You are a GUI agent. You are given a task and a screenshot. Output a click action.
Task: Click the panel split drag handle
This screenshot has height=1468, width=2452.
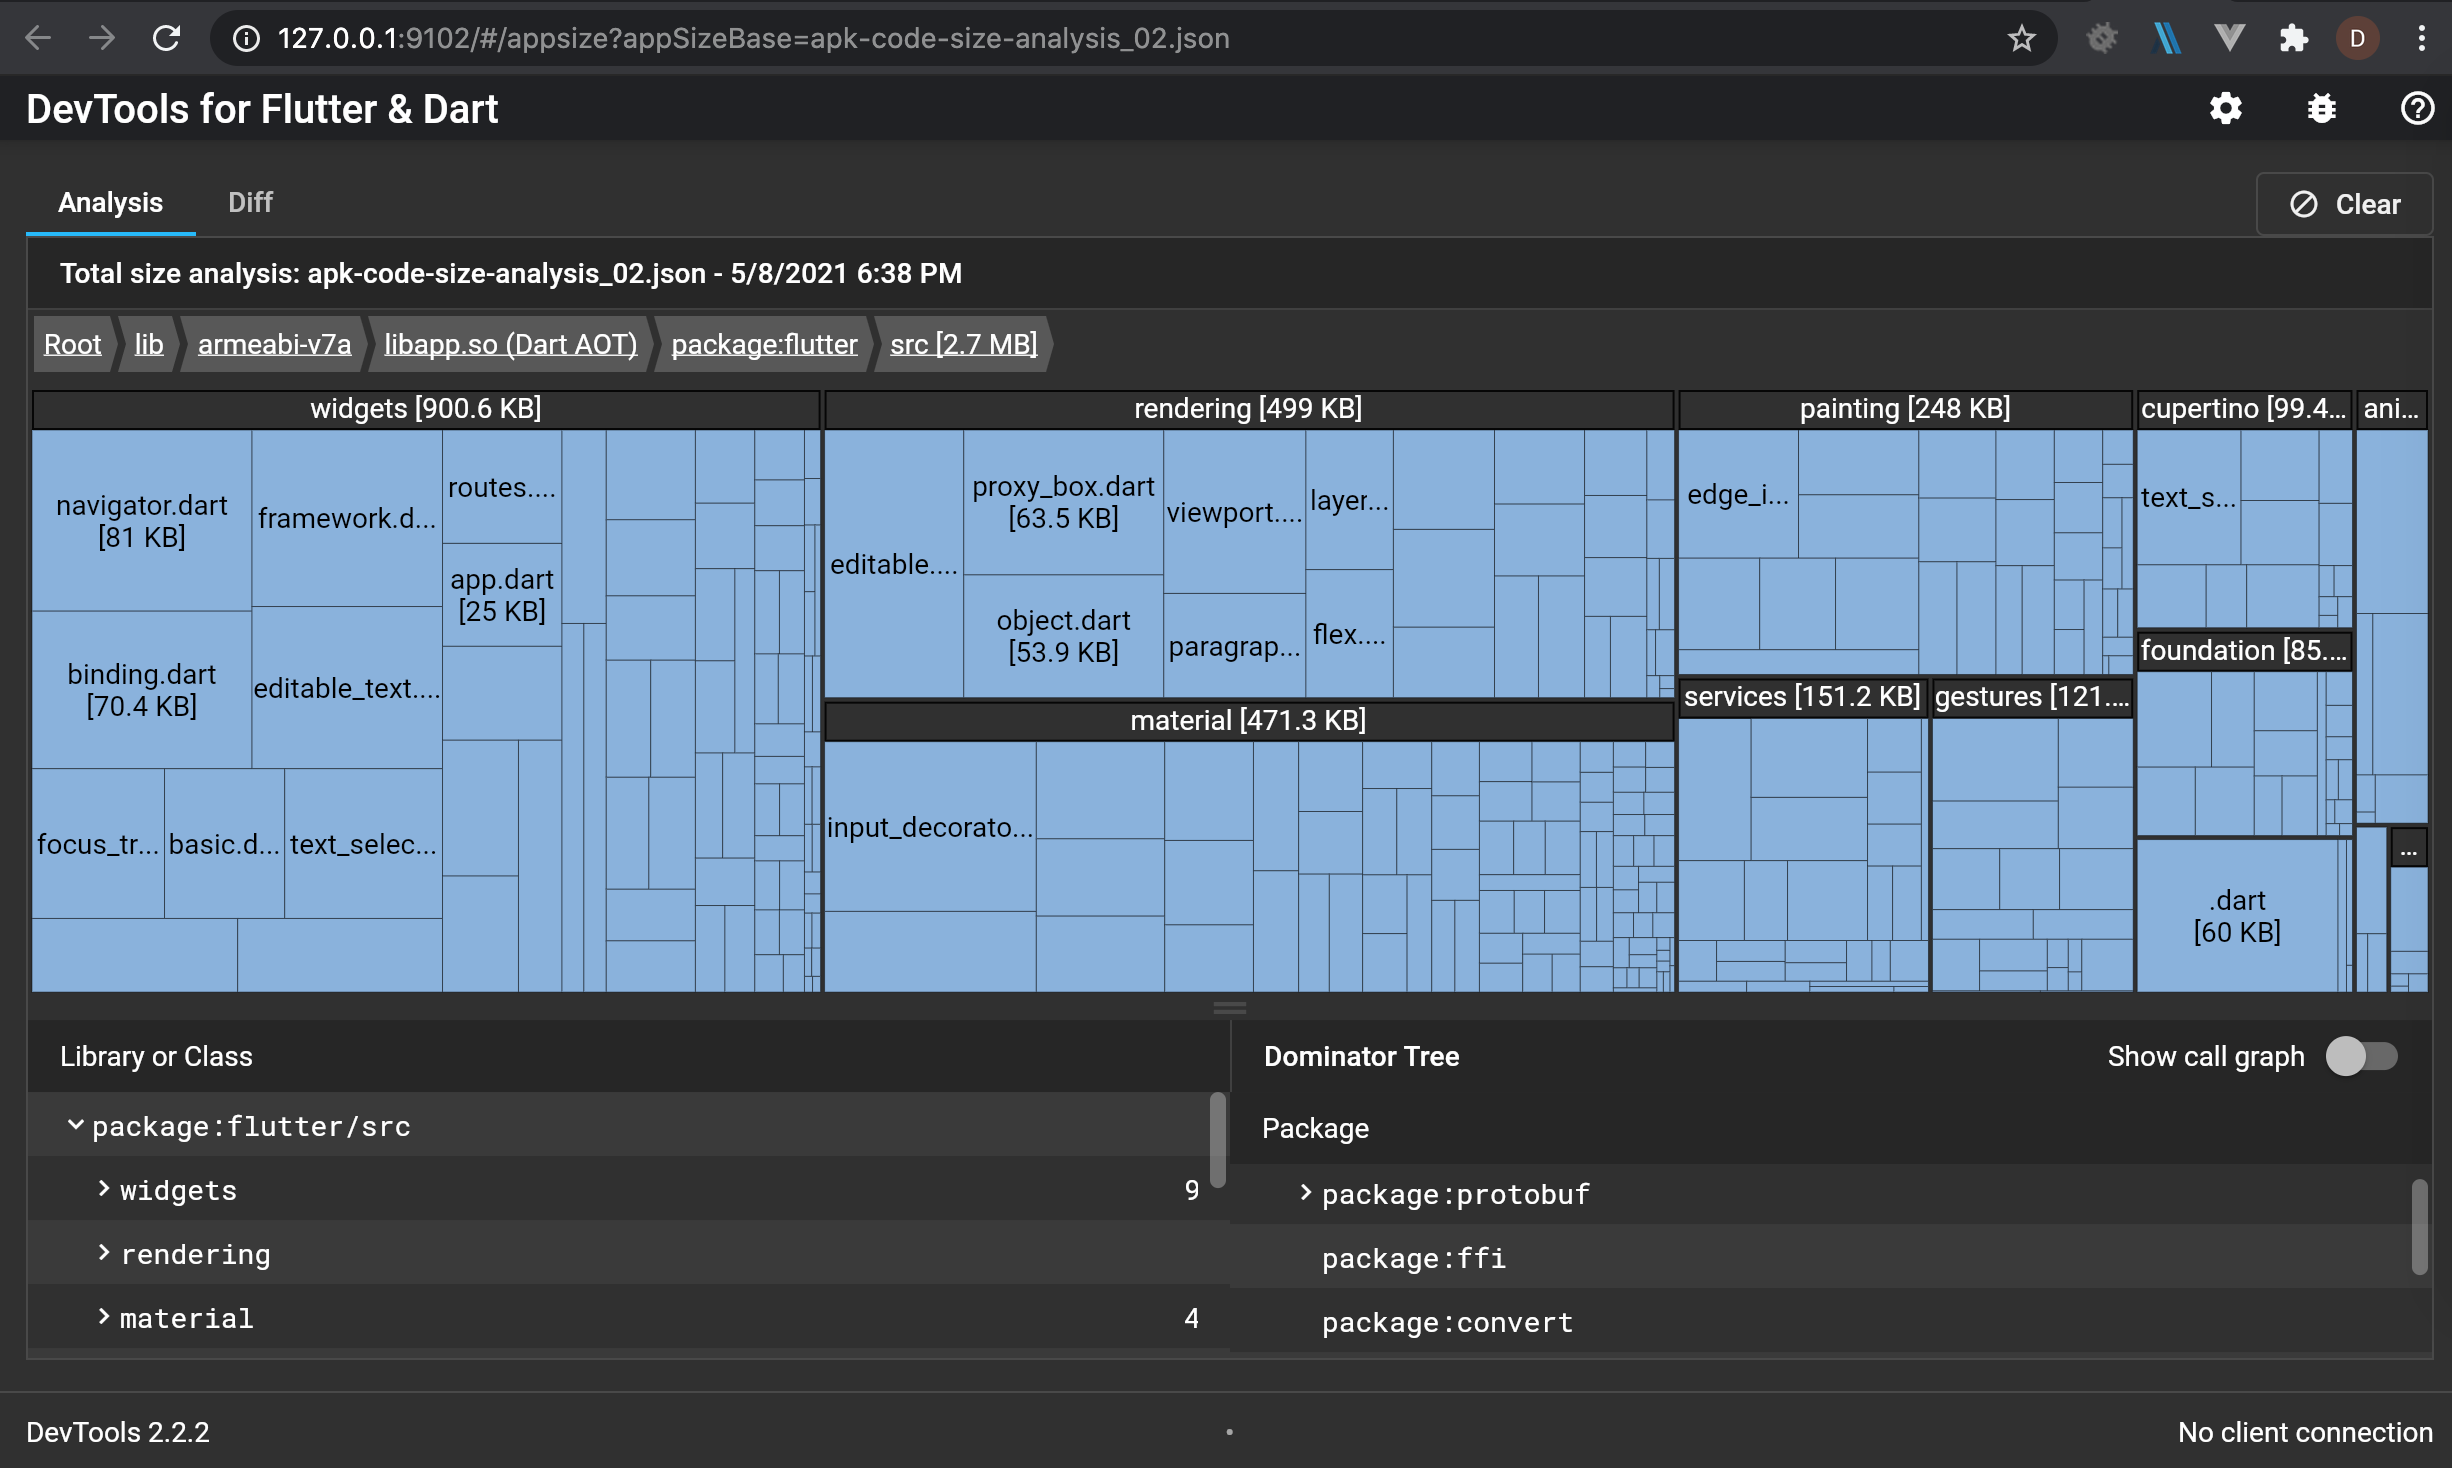pos(1229,1007)
